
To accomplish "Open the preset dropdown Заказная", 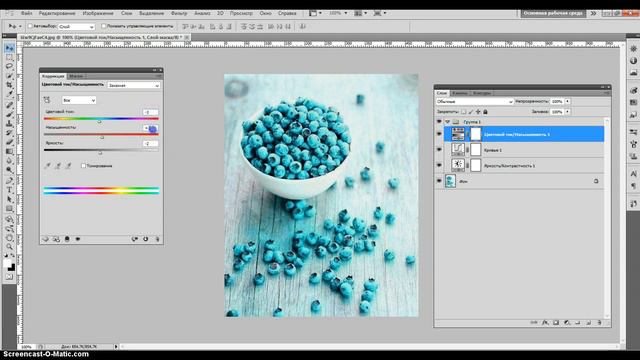I will pos(133,85).
